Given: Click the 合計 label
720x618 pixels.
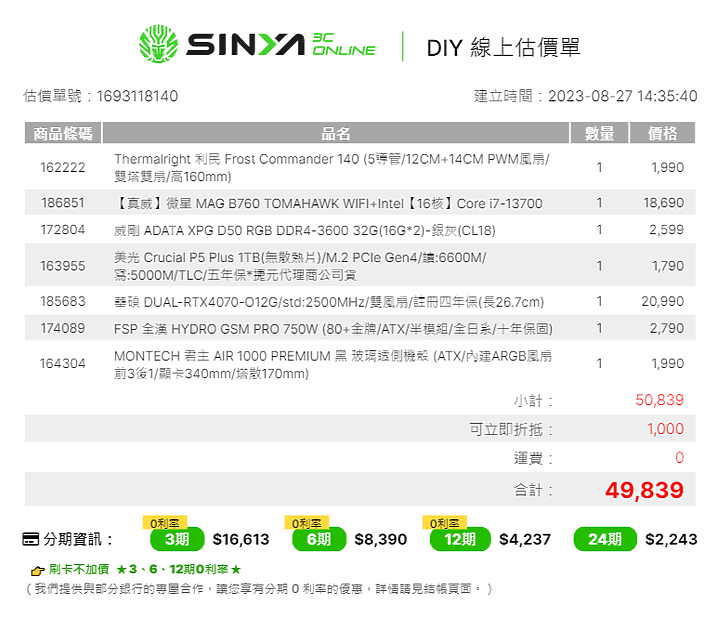Looking at the screenshot, I should pyautogui.click(x=533, y=490).
